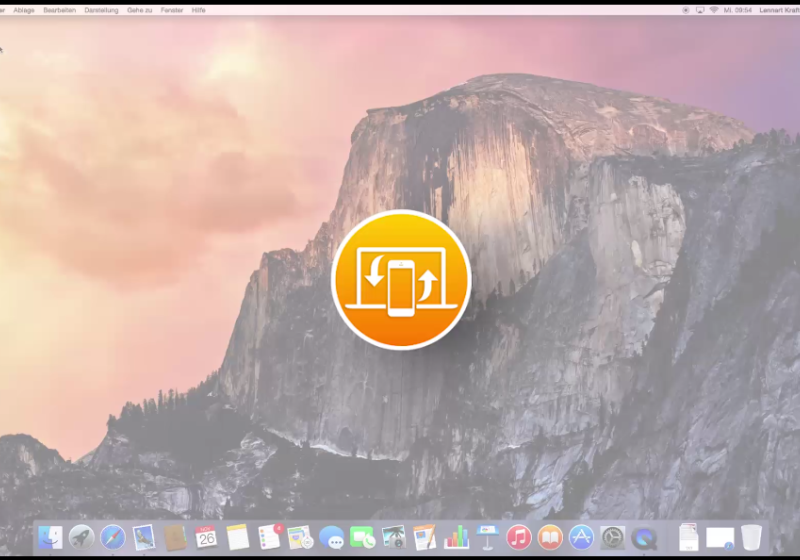Open the Darstellung menu
The image size is (800, 560).
[102, 10]
